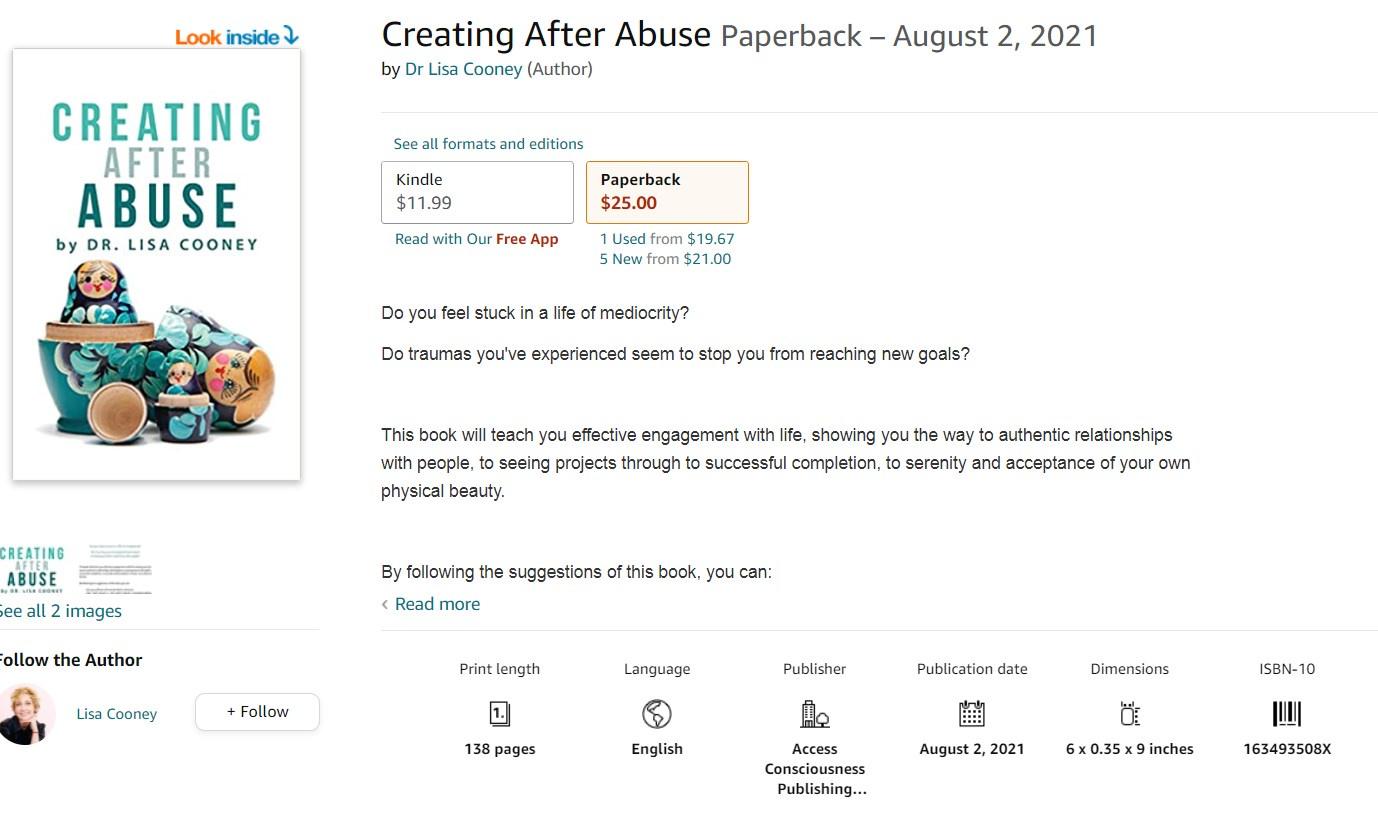Image resolution: width=1378 pixels, height=819 pixels.
Task: Expand the description with Read more
Action: pos(437,604)
